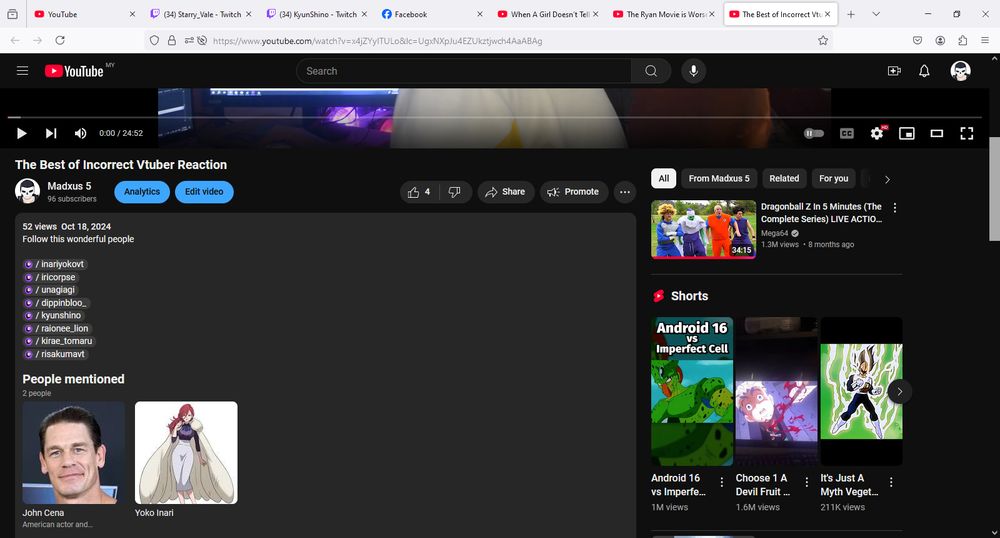Reload the page
1000x538 pixels.
click(x=60, y=40)
